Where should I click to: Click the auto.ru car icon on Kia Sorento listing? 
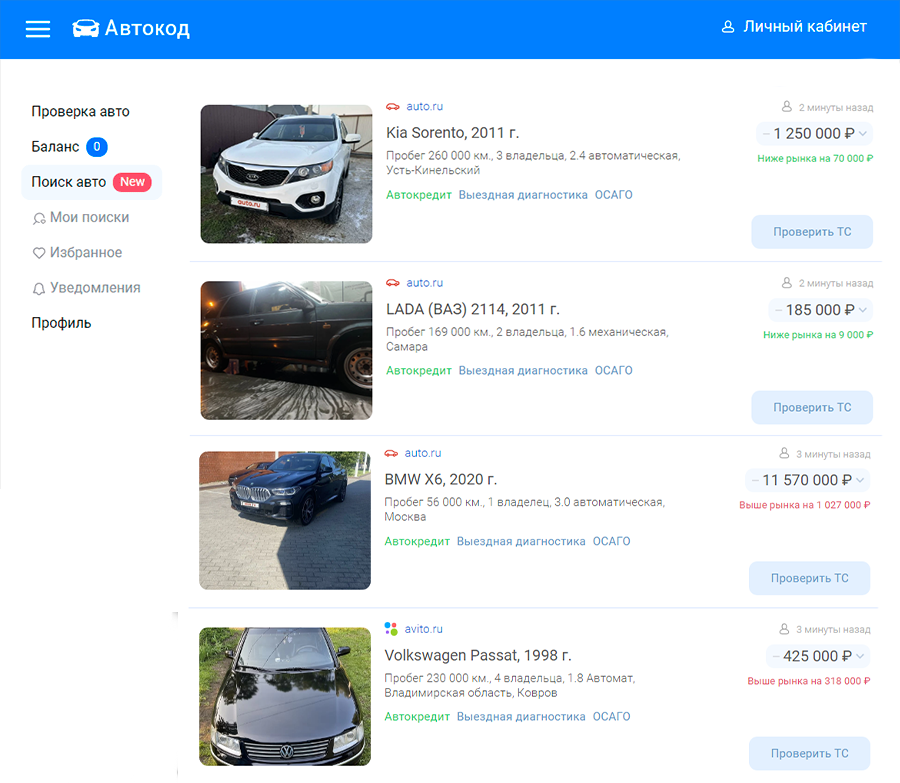point(393,107)
